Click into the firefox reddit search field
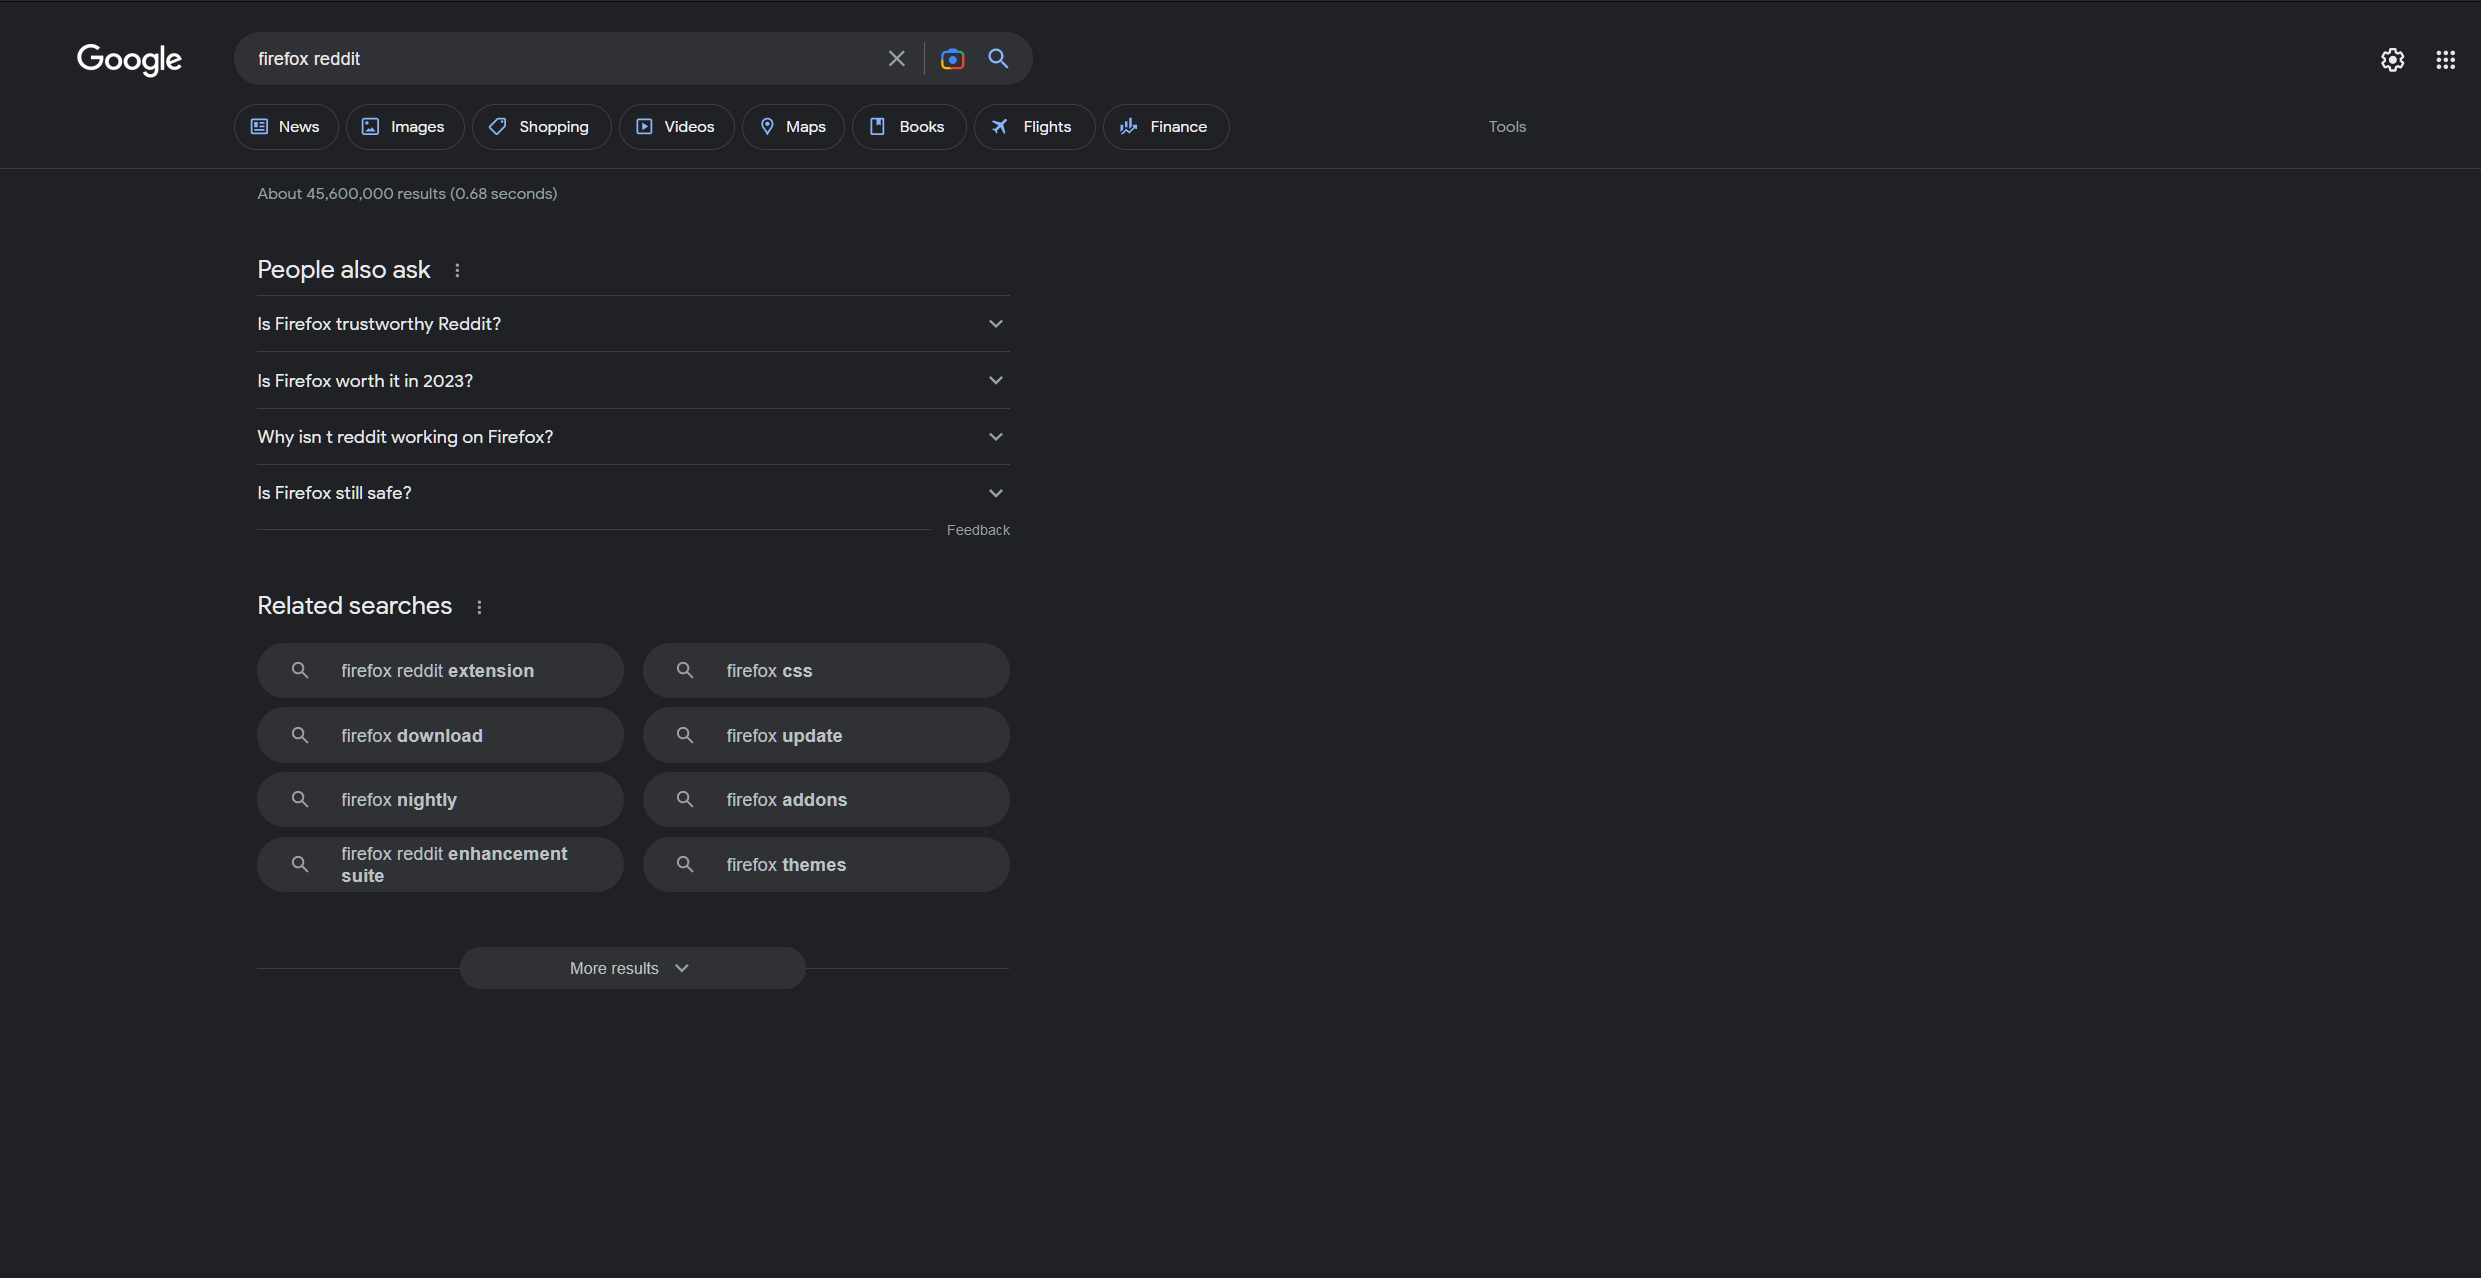The height and width of the screenshot is (1278, 2481). coord(560,59)
